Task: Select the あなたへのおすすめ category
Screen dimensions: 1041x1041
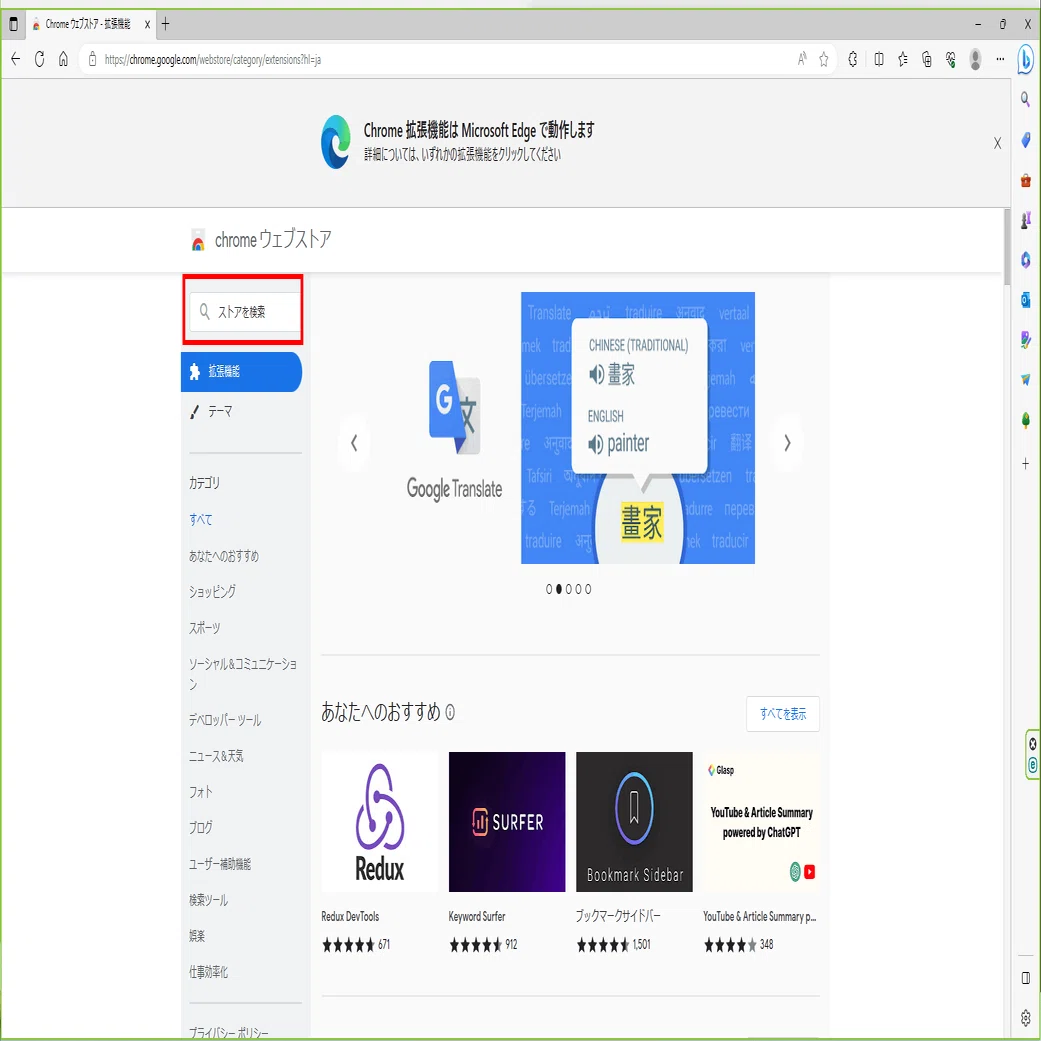Action: (224, 556)
